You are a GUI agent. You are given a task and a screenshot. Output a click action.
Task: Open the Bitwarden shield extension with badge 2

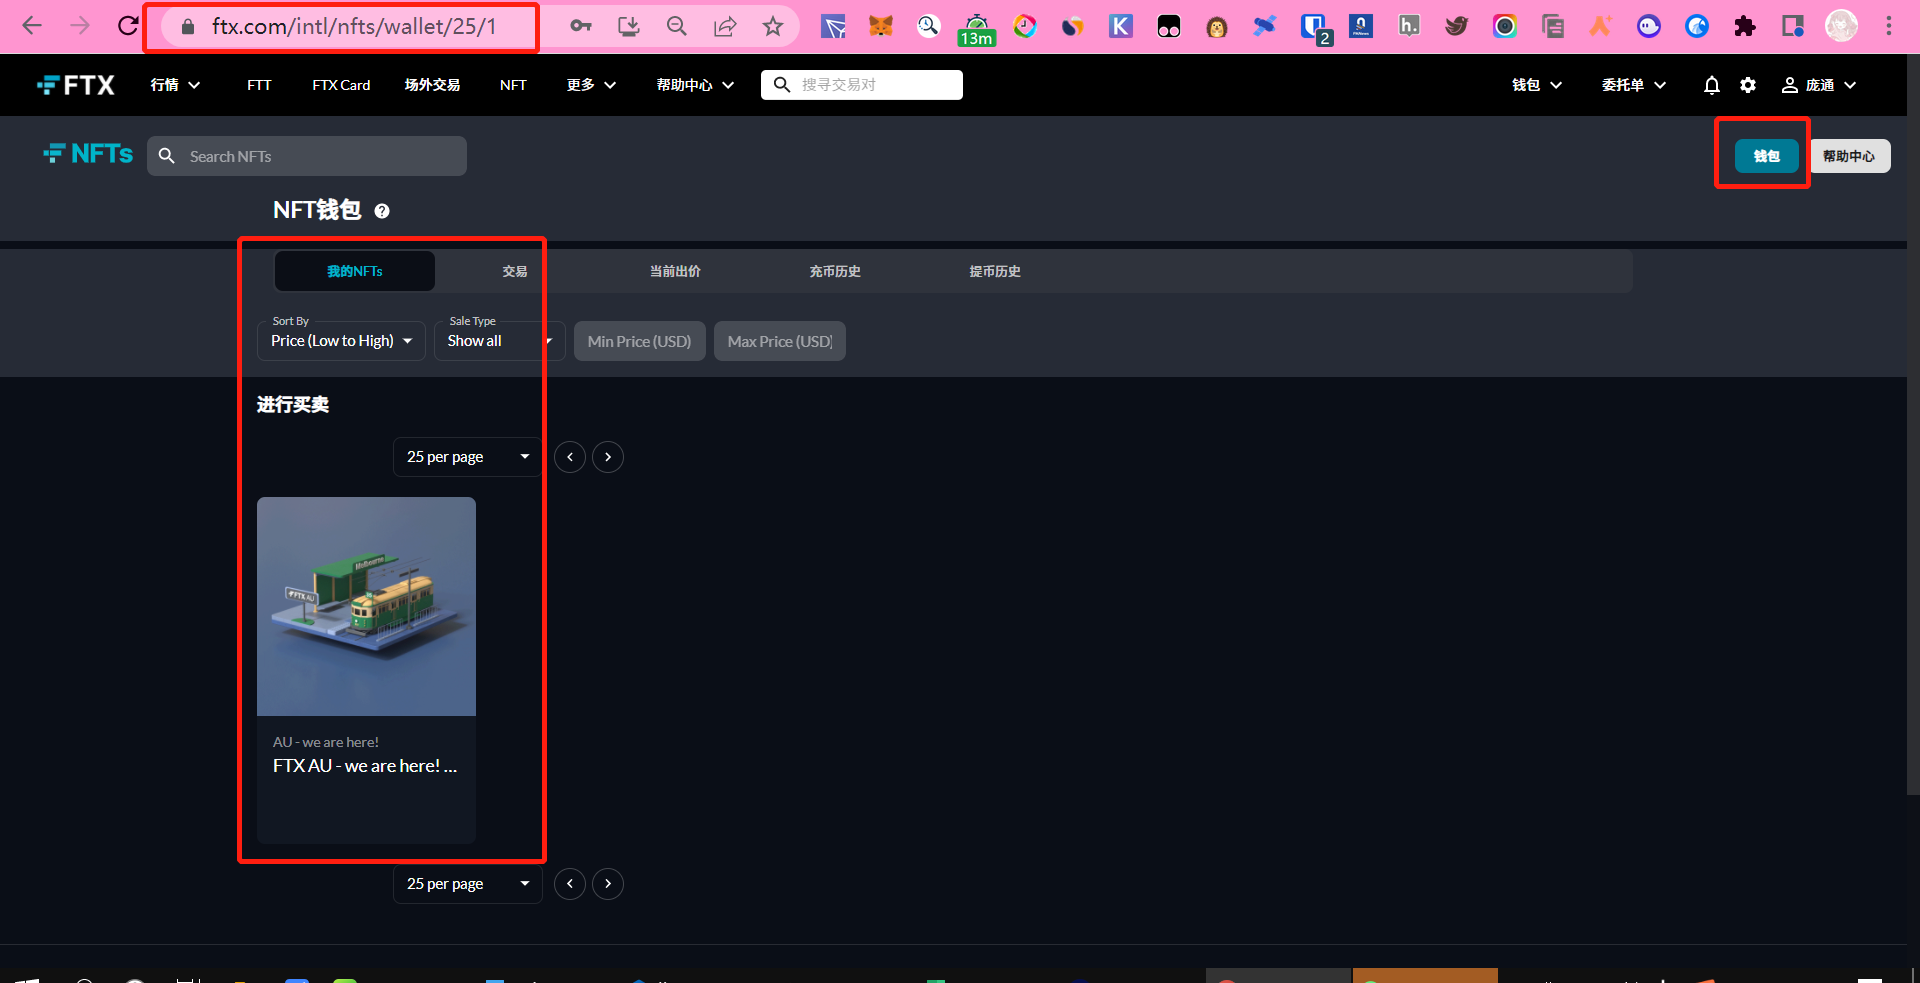point(1315,28)
